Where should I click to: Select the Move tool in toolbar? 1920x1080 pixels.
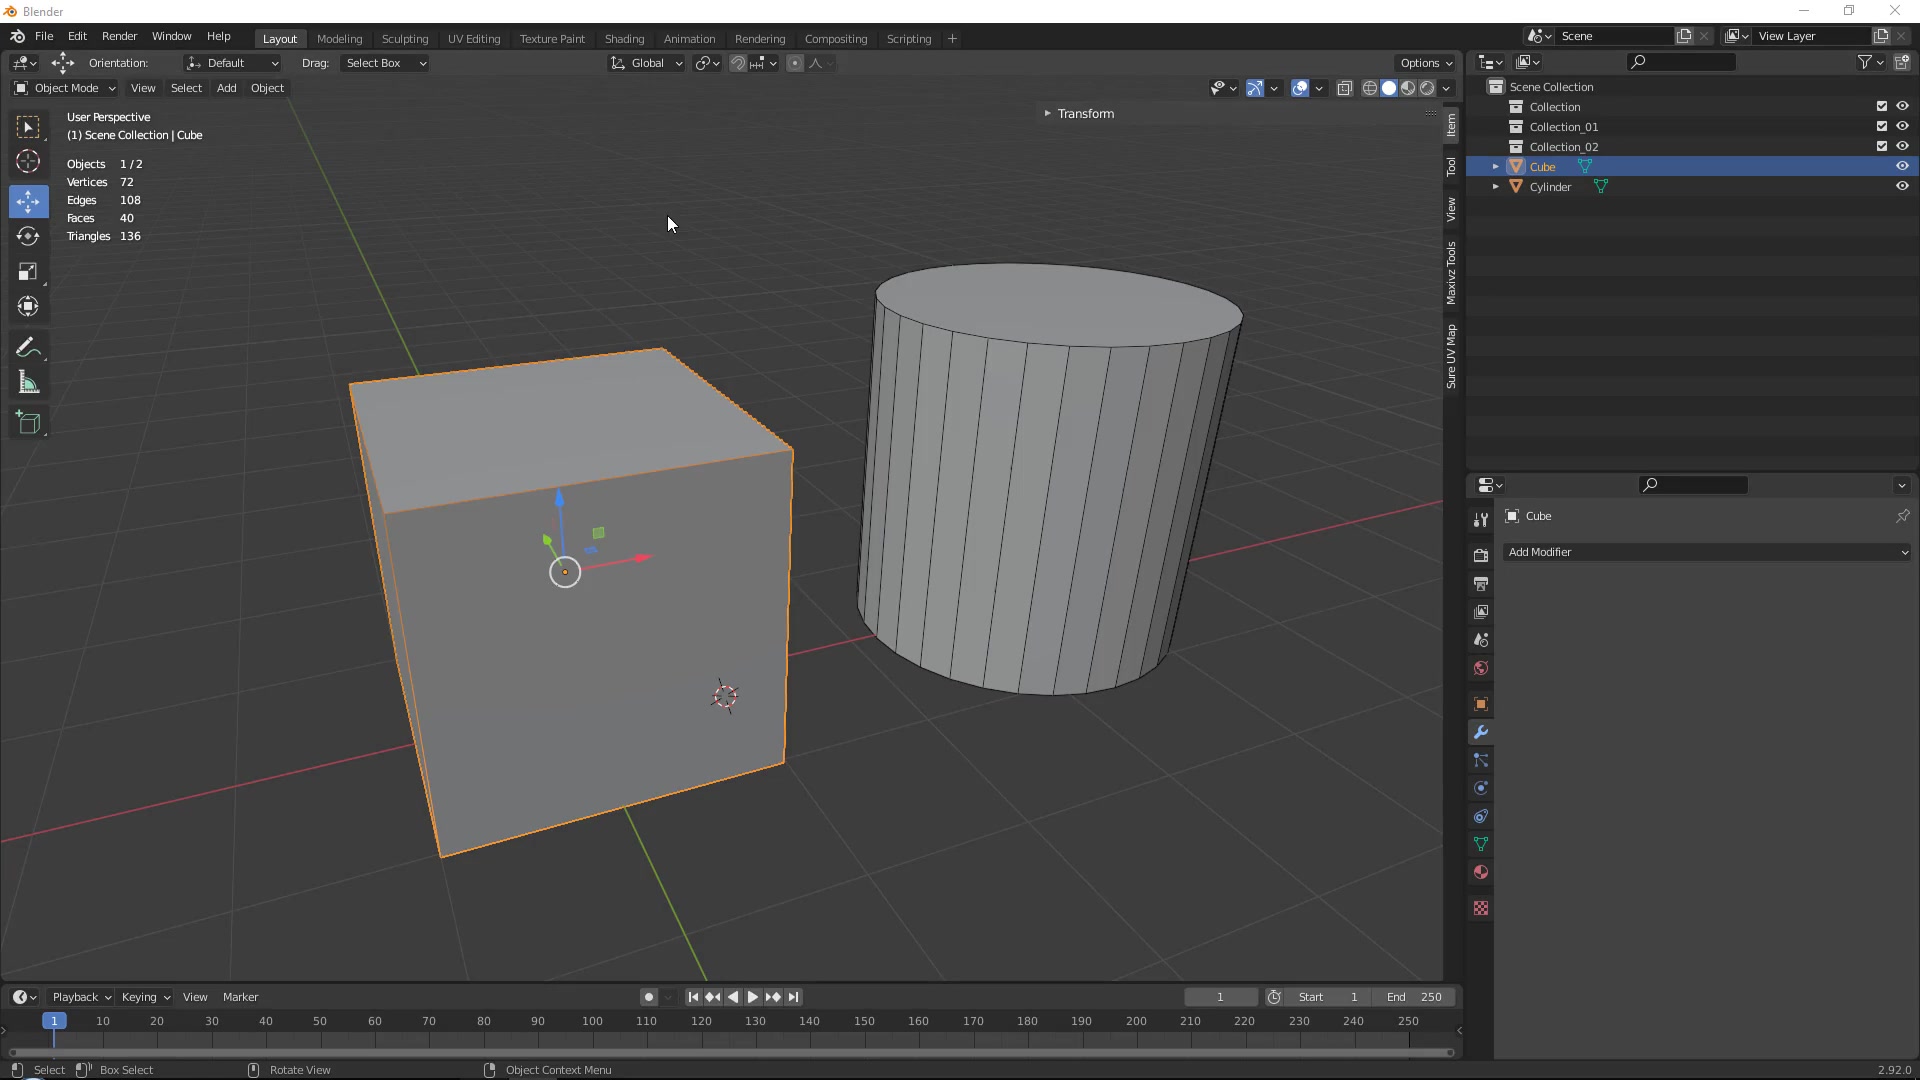click(28, 201)
